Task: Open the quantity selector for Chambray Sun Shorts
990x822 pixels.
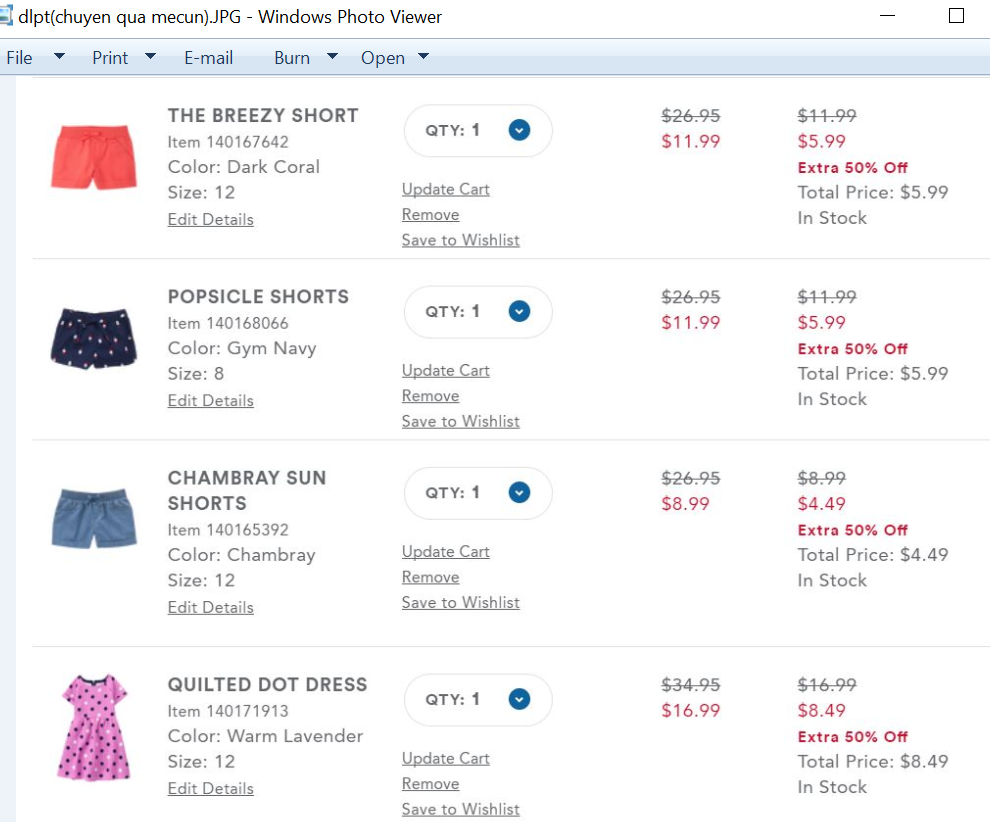Action: coord(518,492)
